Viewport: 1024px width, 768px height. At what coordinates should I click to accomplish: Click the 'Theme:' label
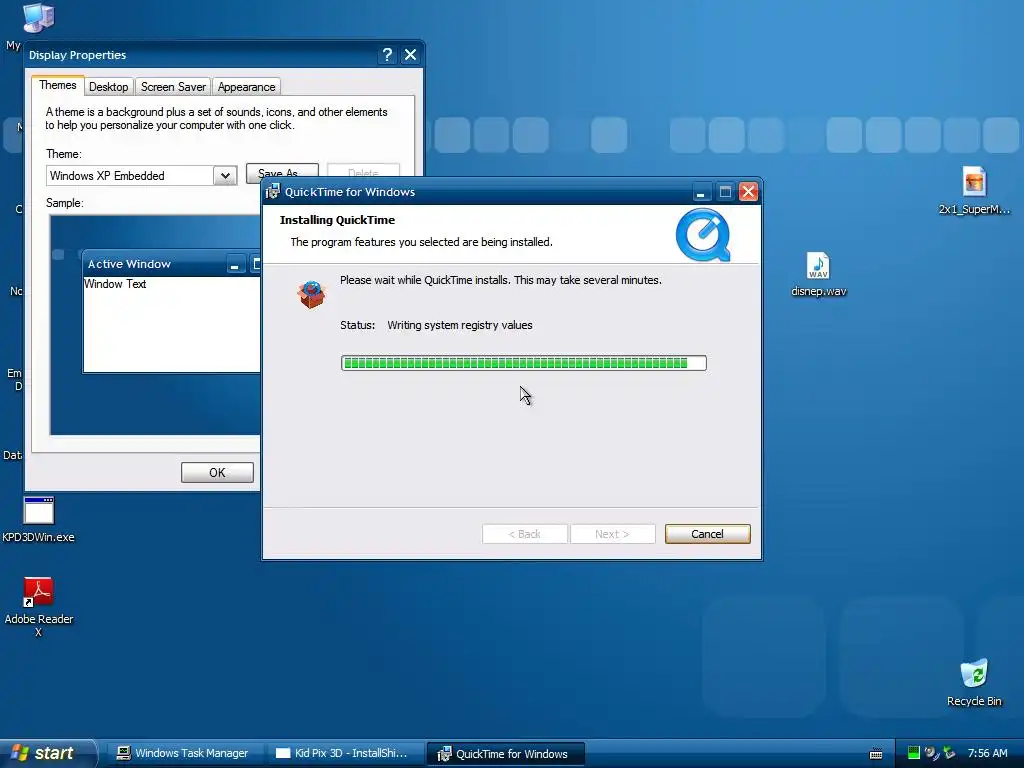click(64, 154)
